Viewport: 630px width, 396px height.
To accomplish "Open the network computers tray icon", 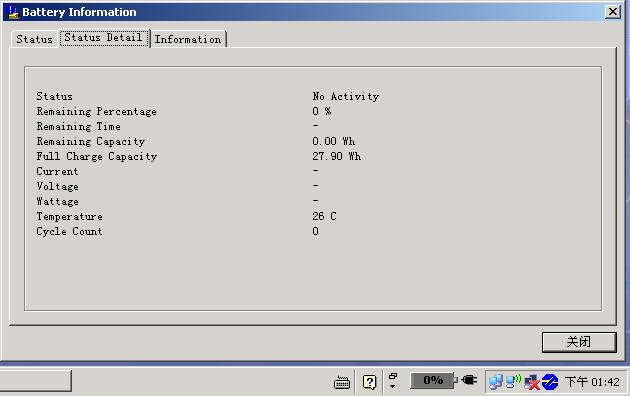I will click(x=496, y=382).
